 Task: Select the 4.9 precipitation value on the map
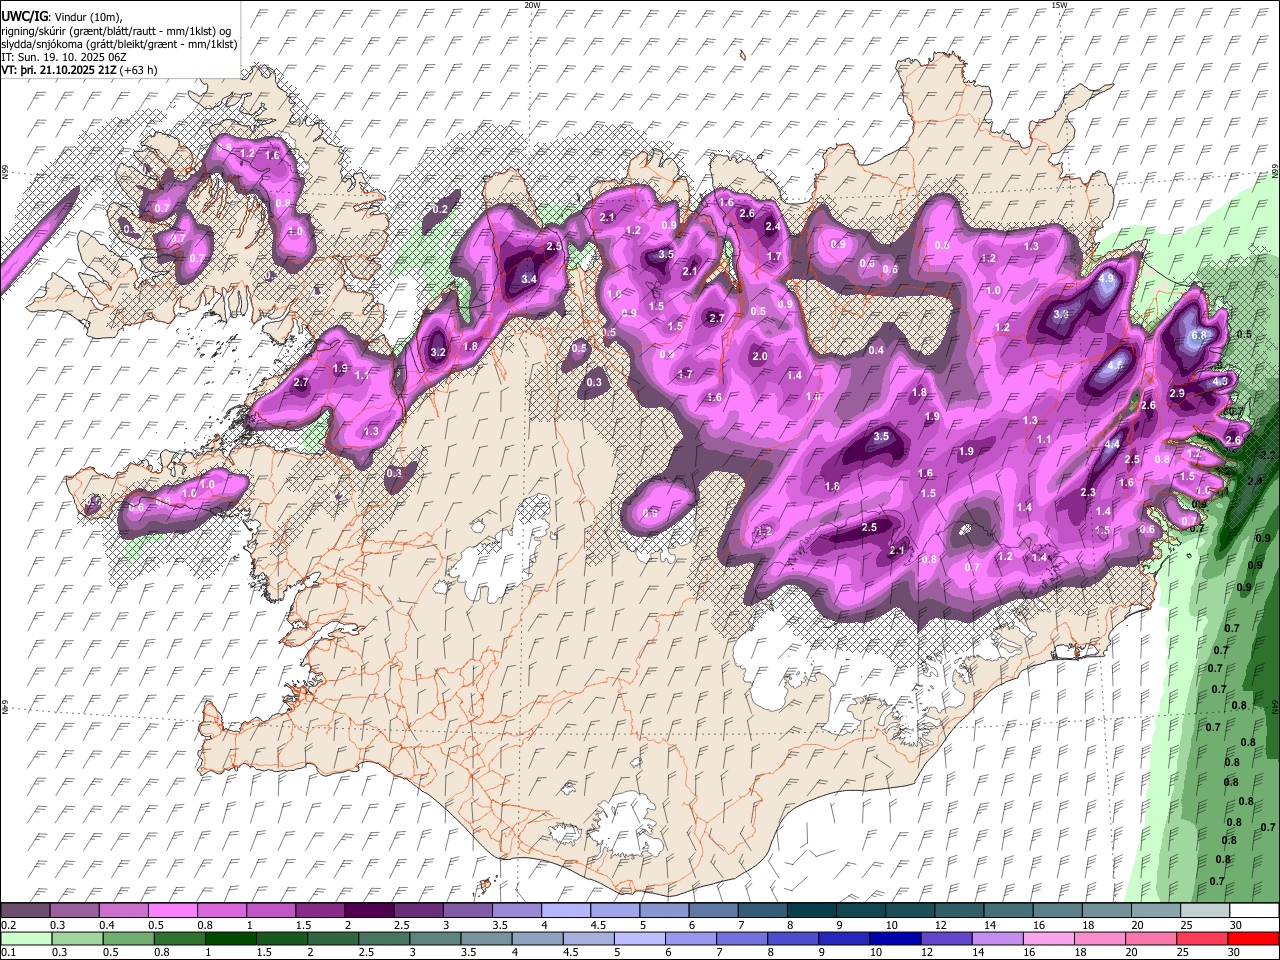[x=1106, y=279]
